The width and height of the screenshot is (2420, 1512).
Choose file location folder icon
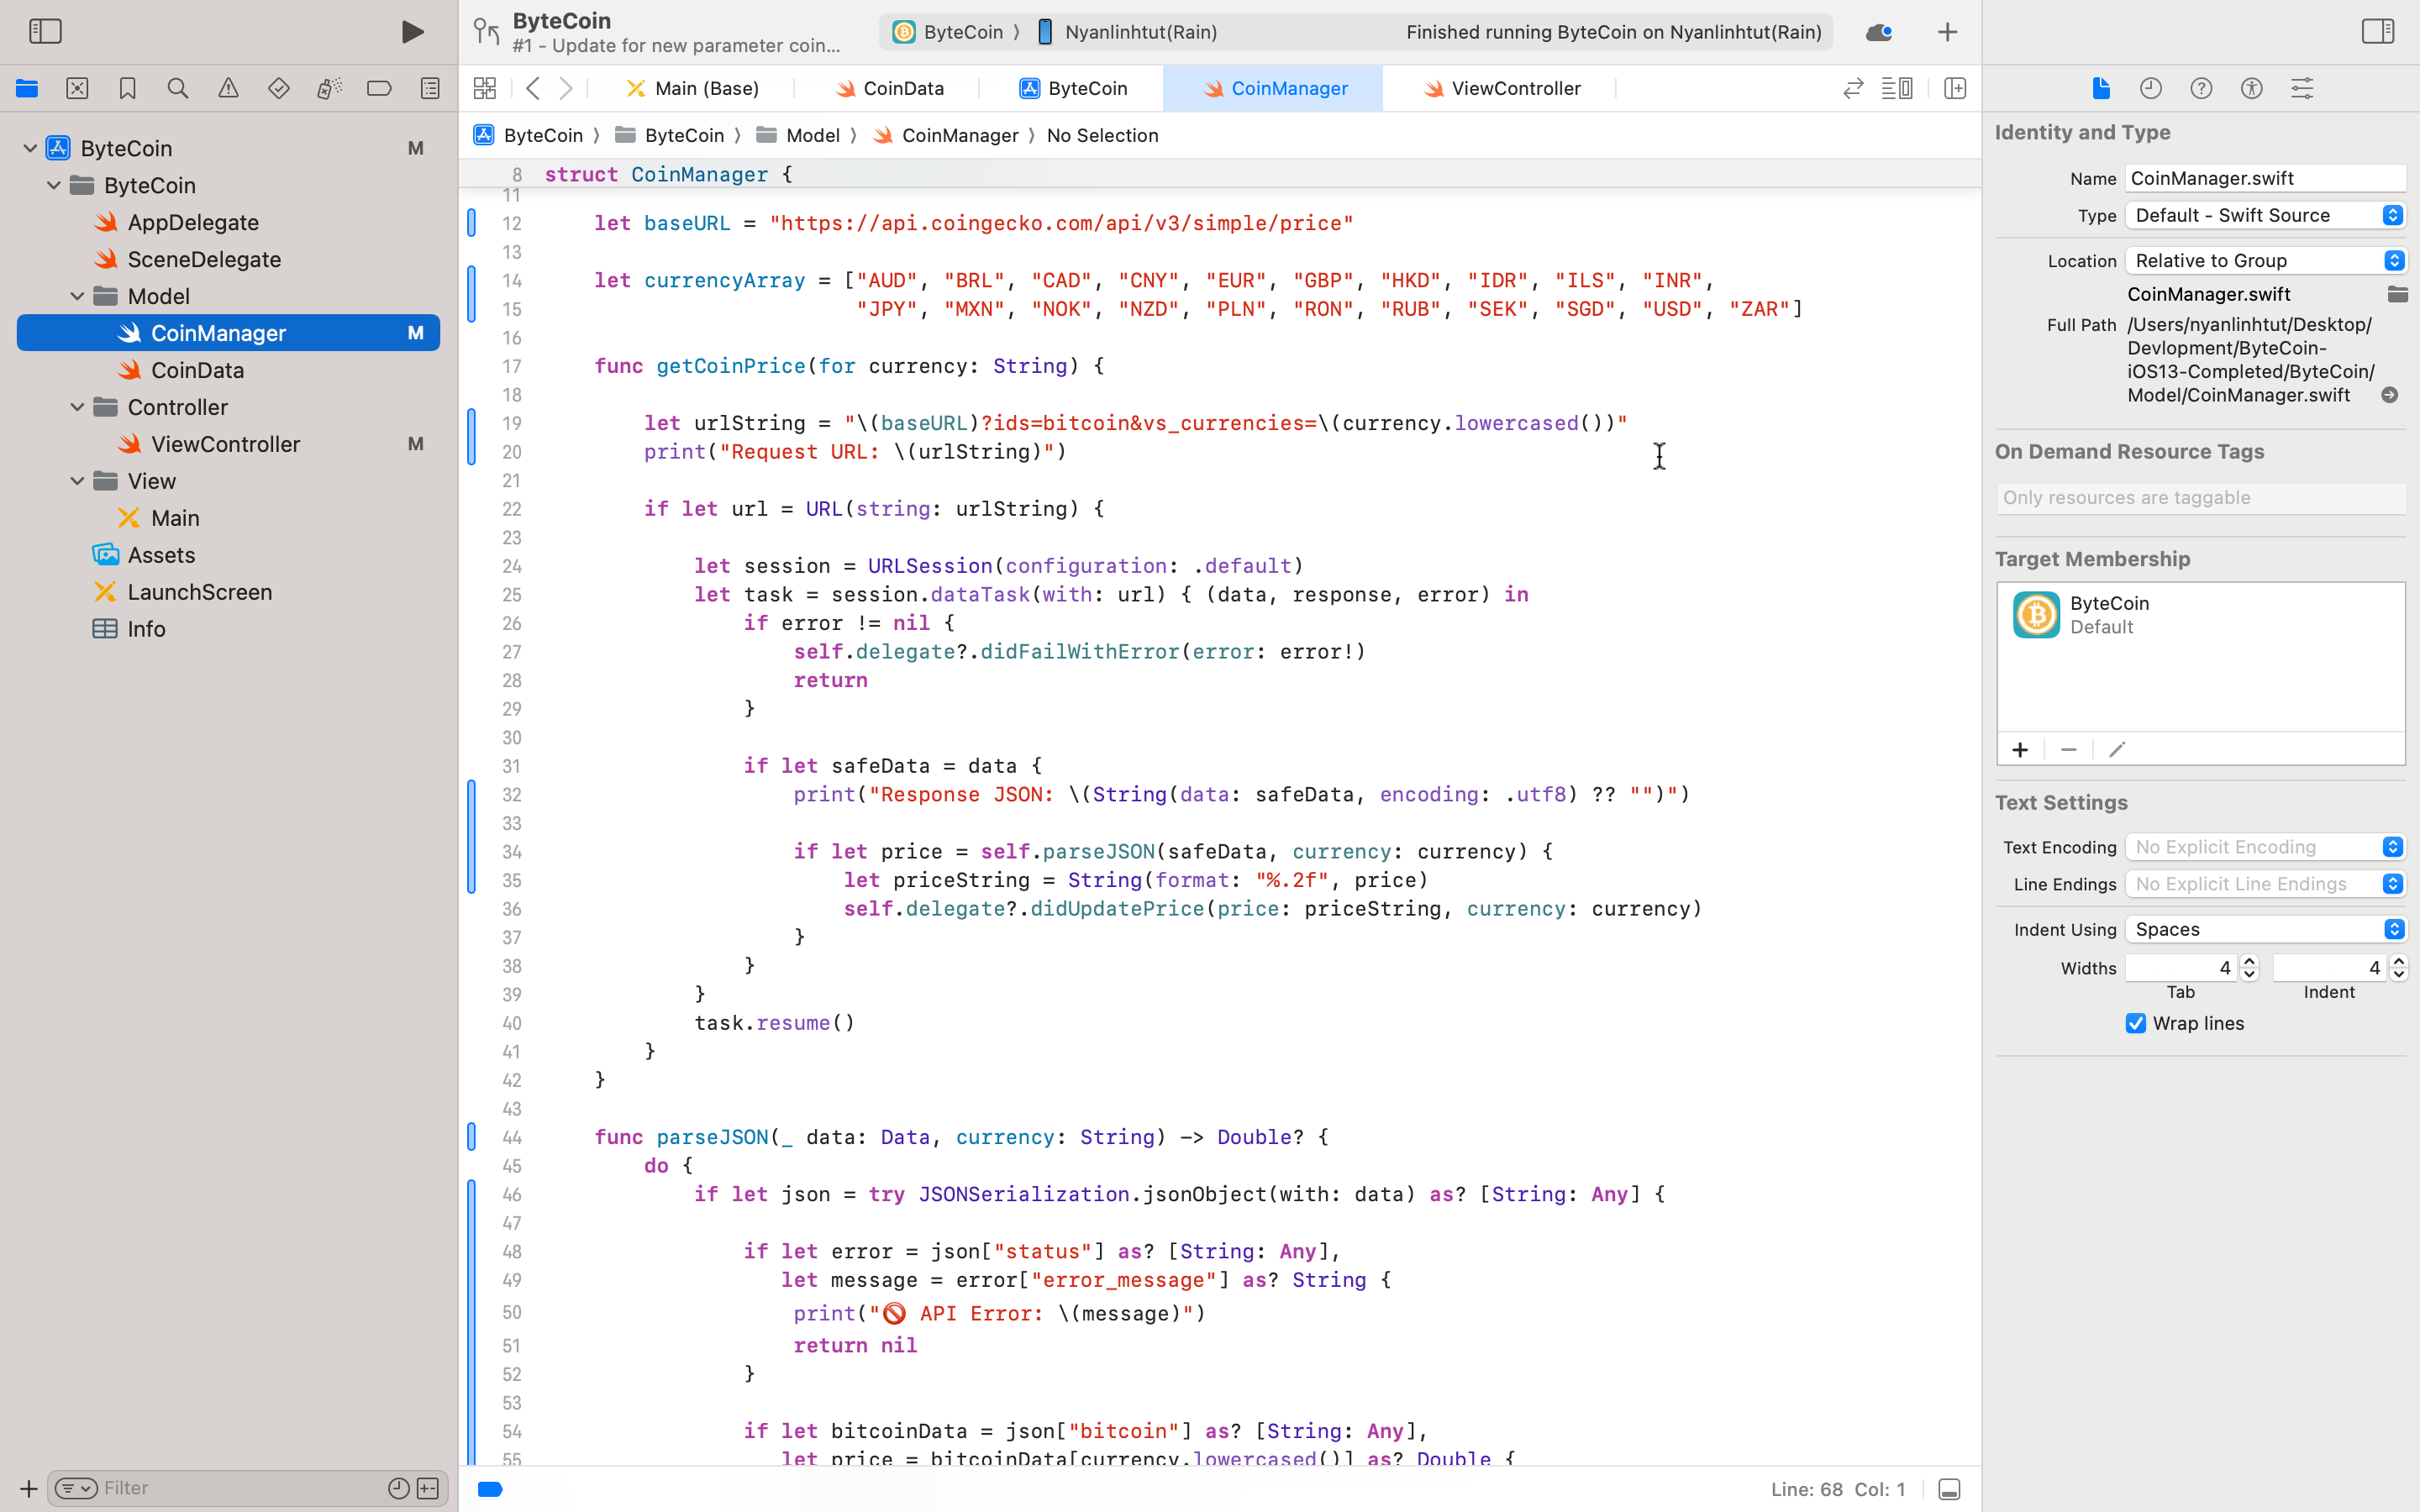[x=2397, y=294]
